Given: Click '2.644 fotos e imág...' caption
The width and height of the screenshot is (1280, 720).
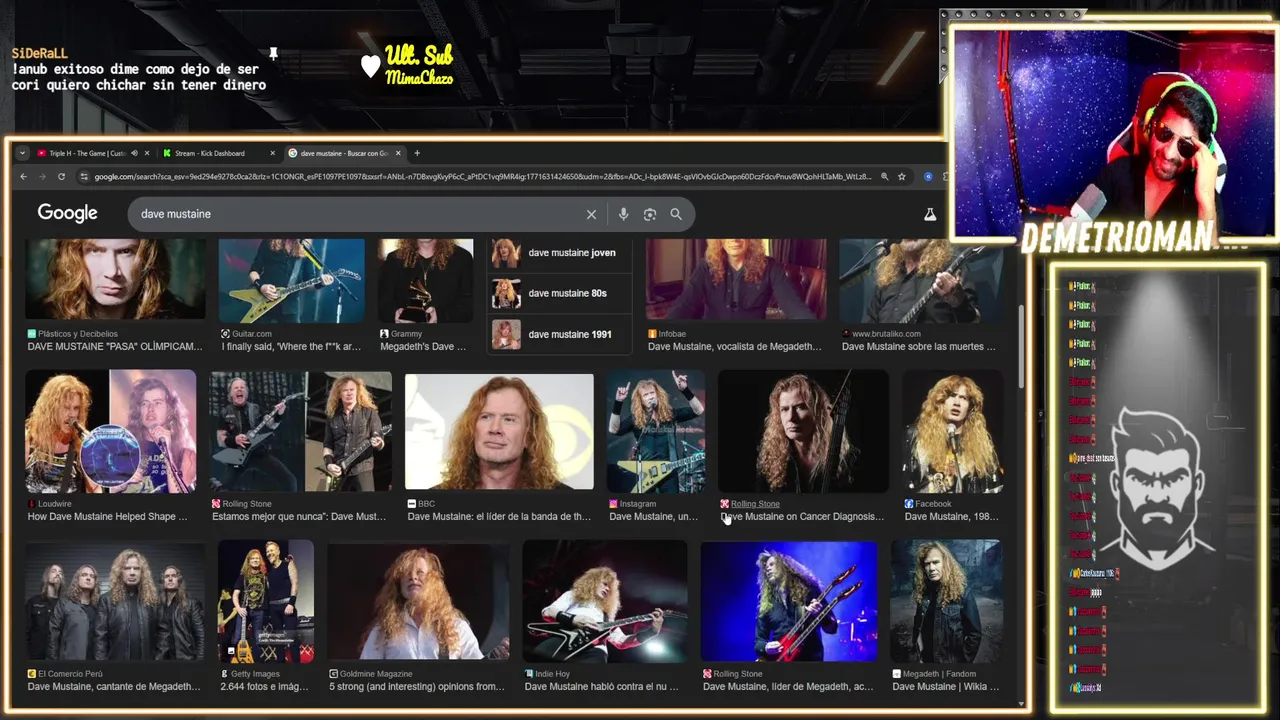Looking at the screenshot, I should 265,687.
